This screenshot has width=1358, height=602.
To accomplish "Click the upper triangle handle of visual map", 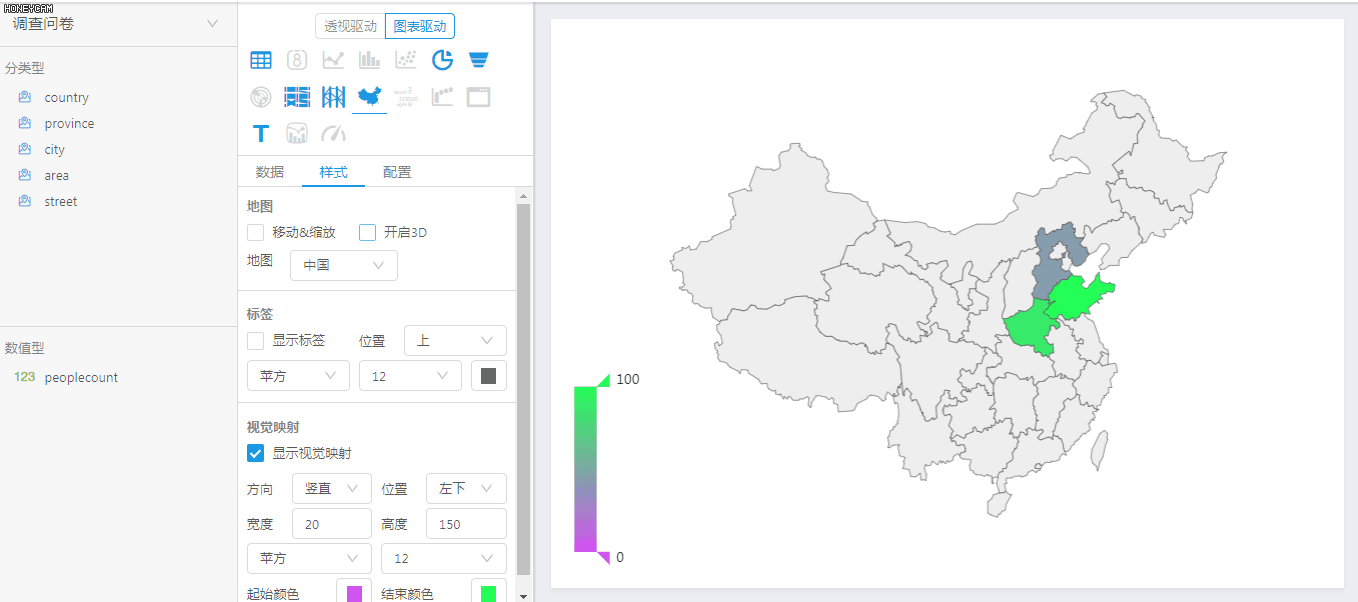I will point(604,380).
